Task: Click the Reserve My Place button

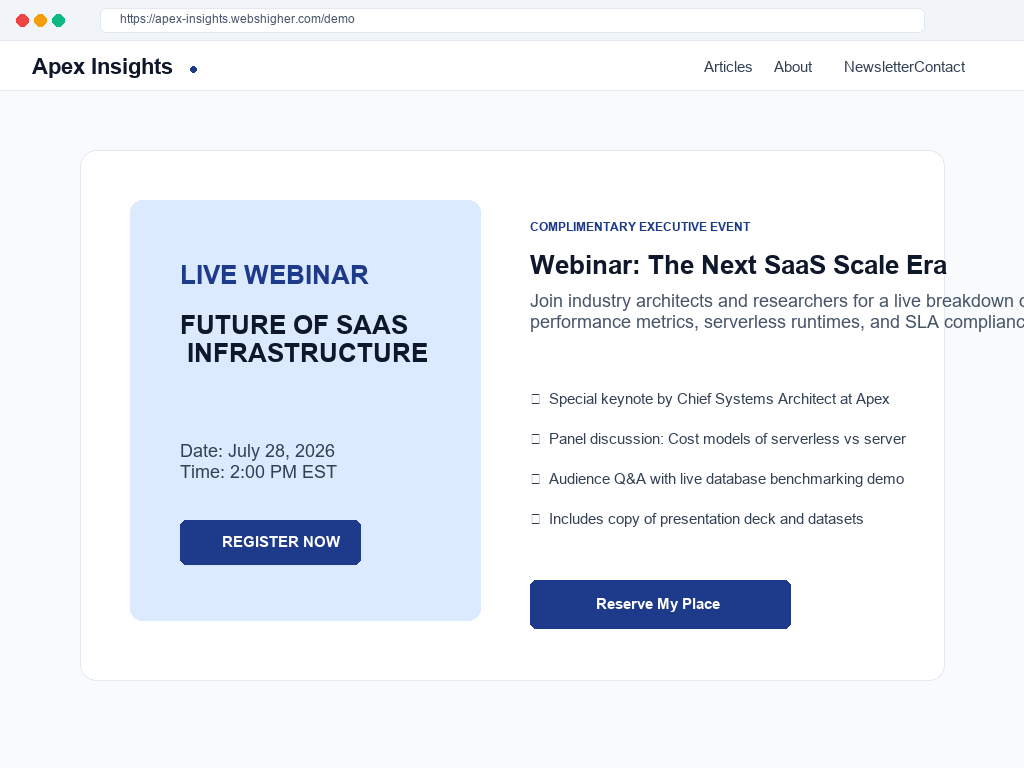Action: point(660,604)
